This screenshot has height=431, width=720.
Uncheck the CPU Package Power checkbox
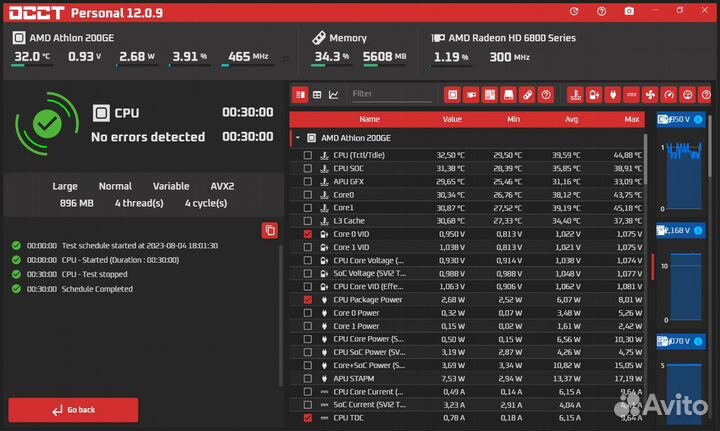pos(308,300)
